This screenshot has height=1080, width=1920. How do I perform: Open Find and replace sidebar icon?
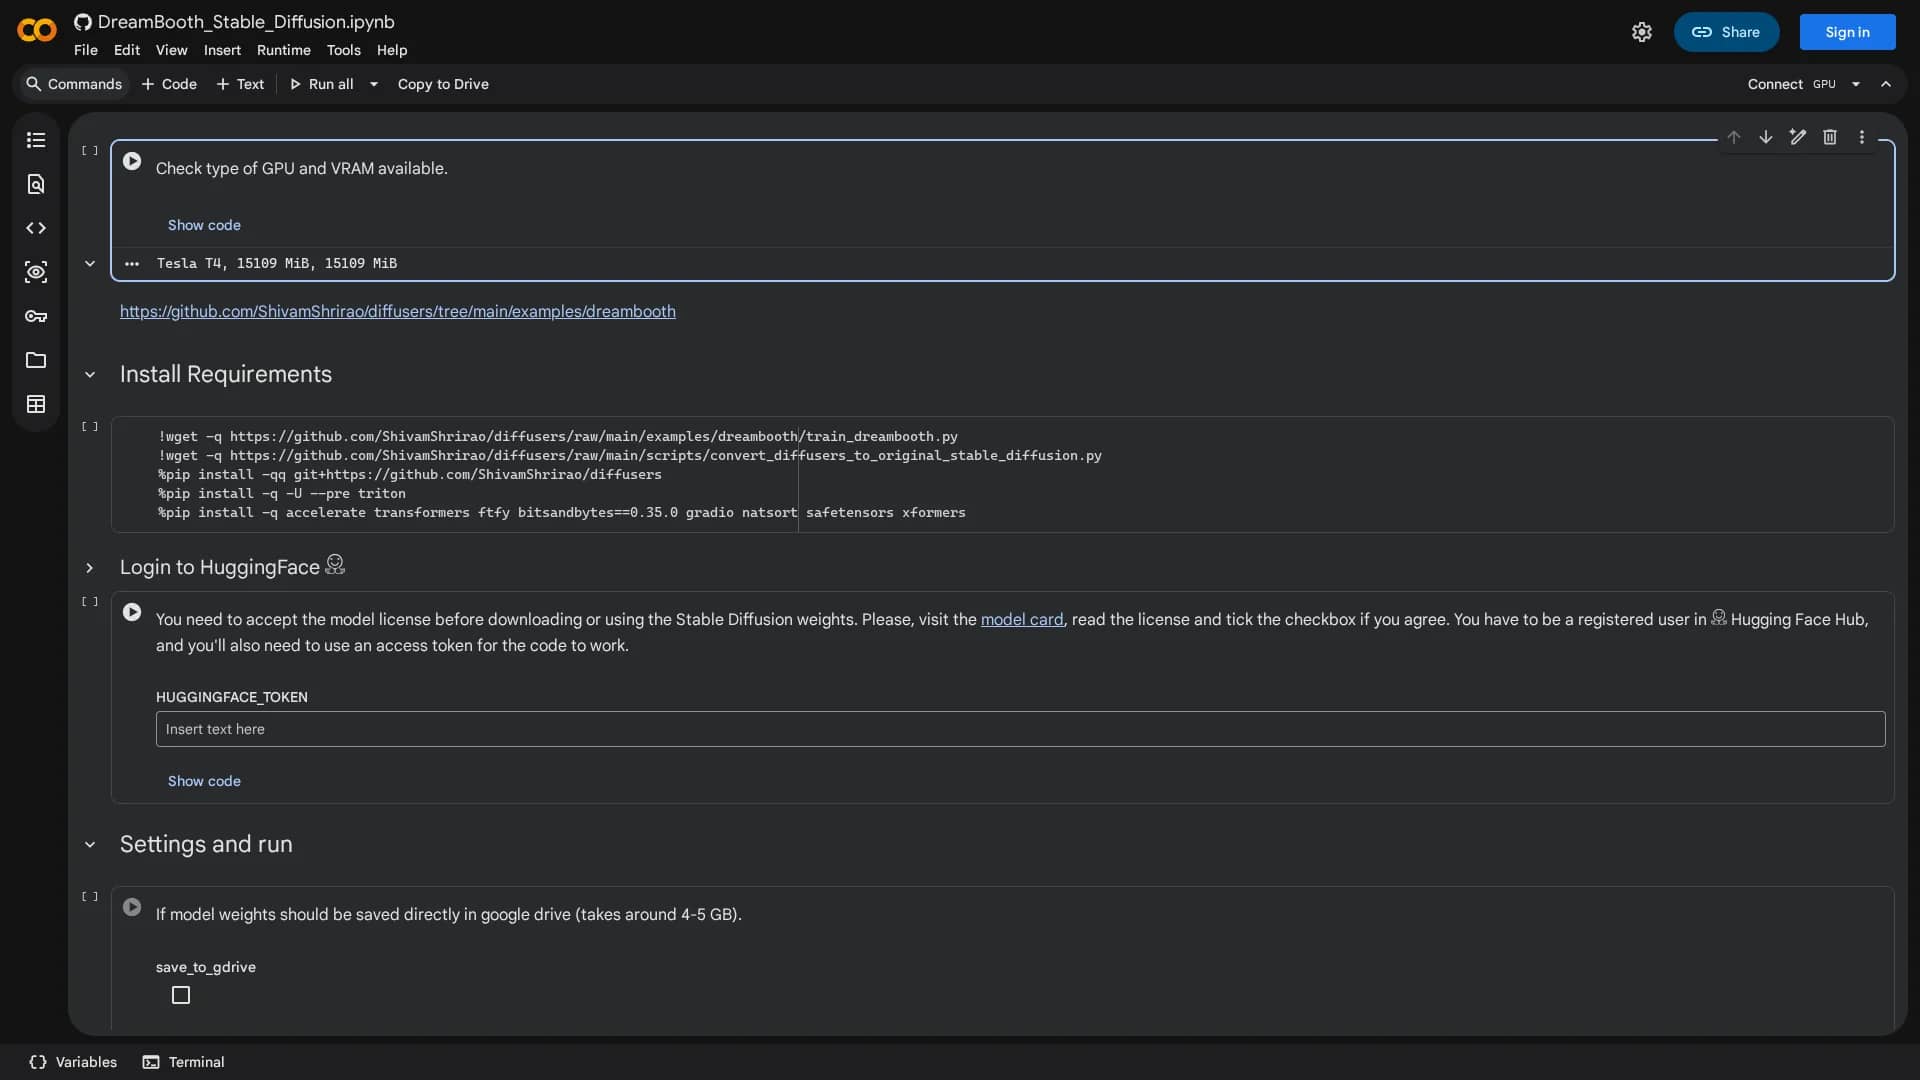(36, 184)
